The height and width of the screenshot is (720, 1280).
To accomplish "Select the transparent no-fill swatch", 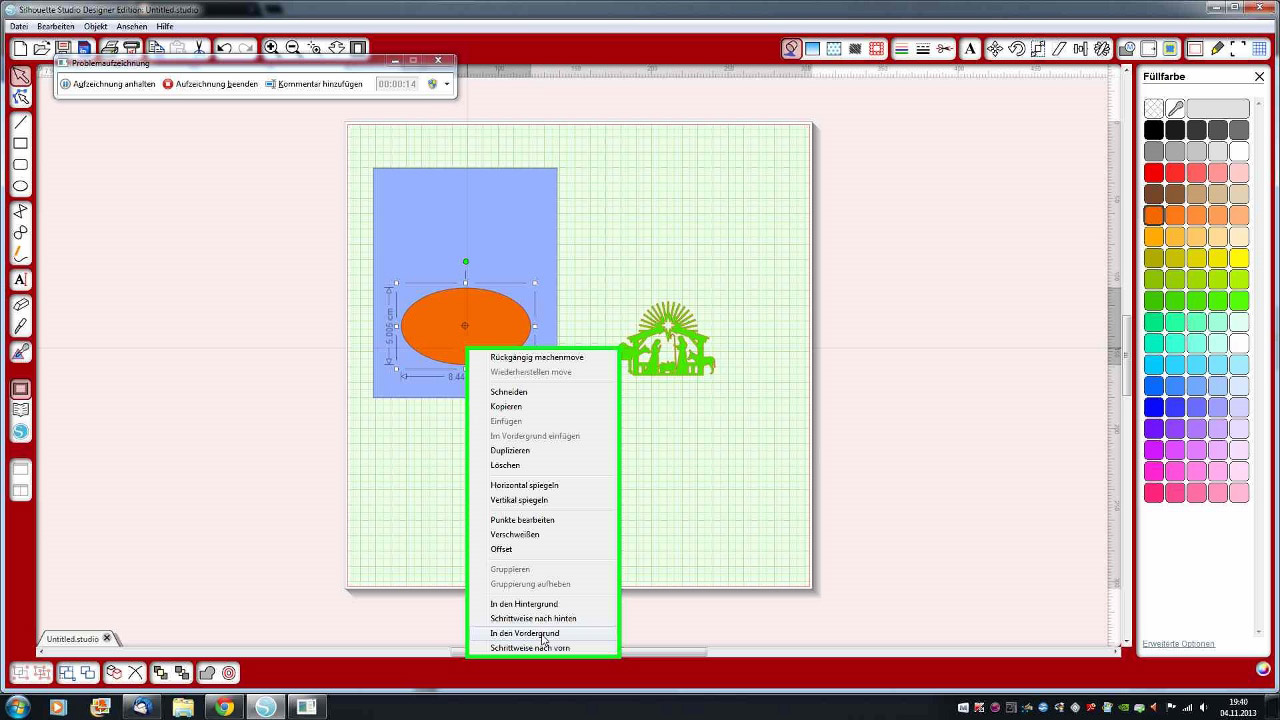I will point(1154,109).
